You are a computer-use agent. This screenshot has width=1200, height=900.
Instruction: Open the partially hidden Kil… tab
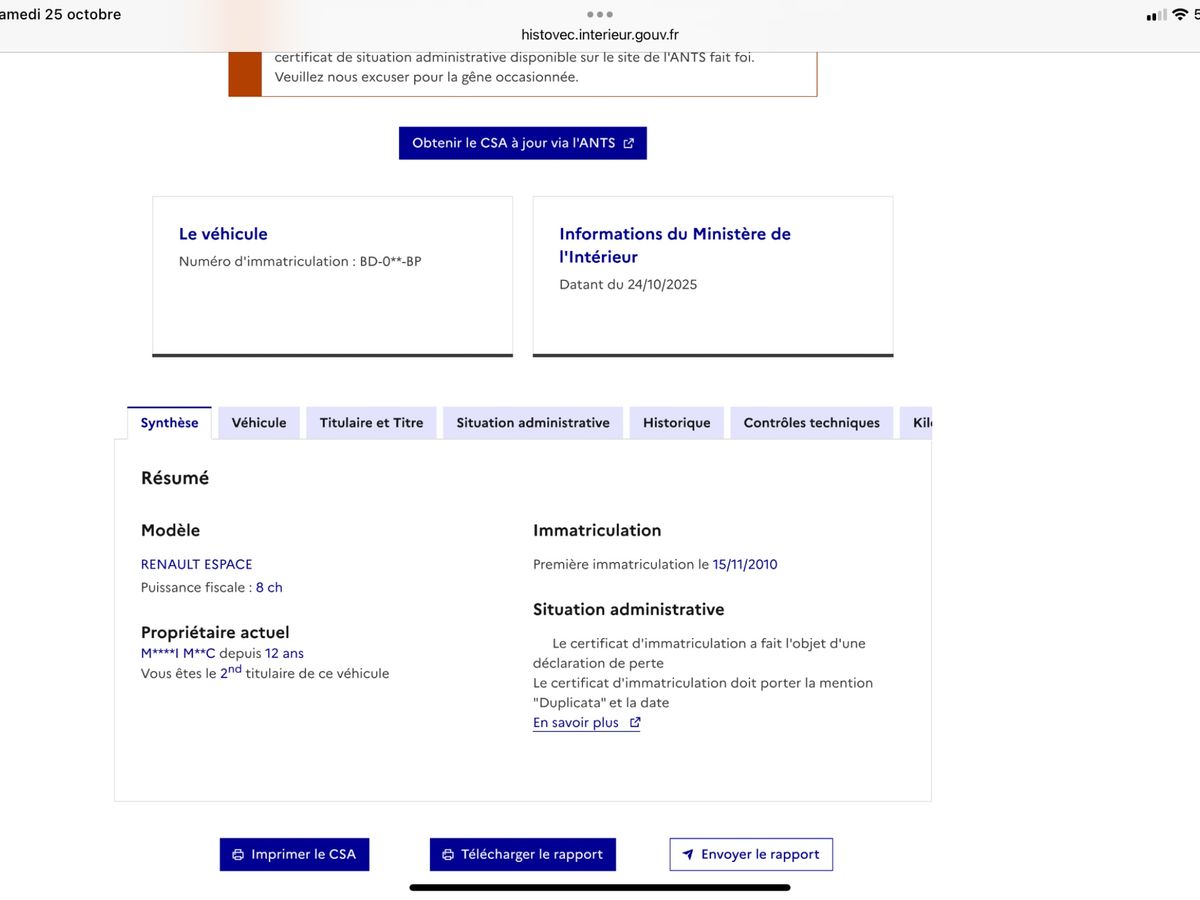pos(917,423)
